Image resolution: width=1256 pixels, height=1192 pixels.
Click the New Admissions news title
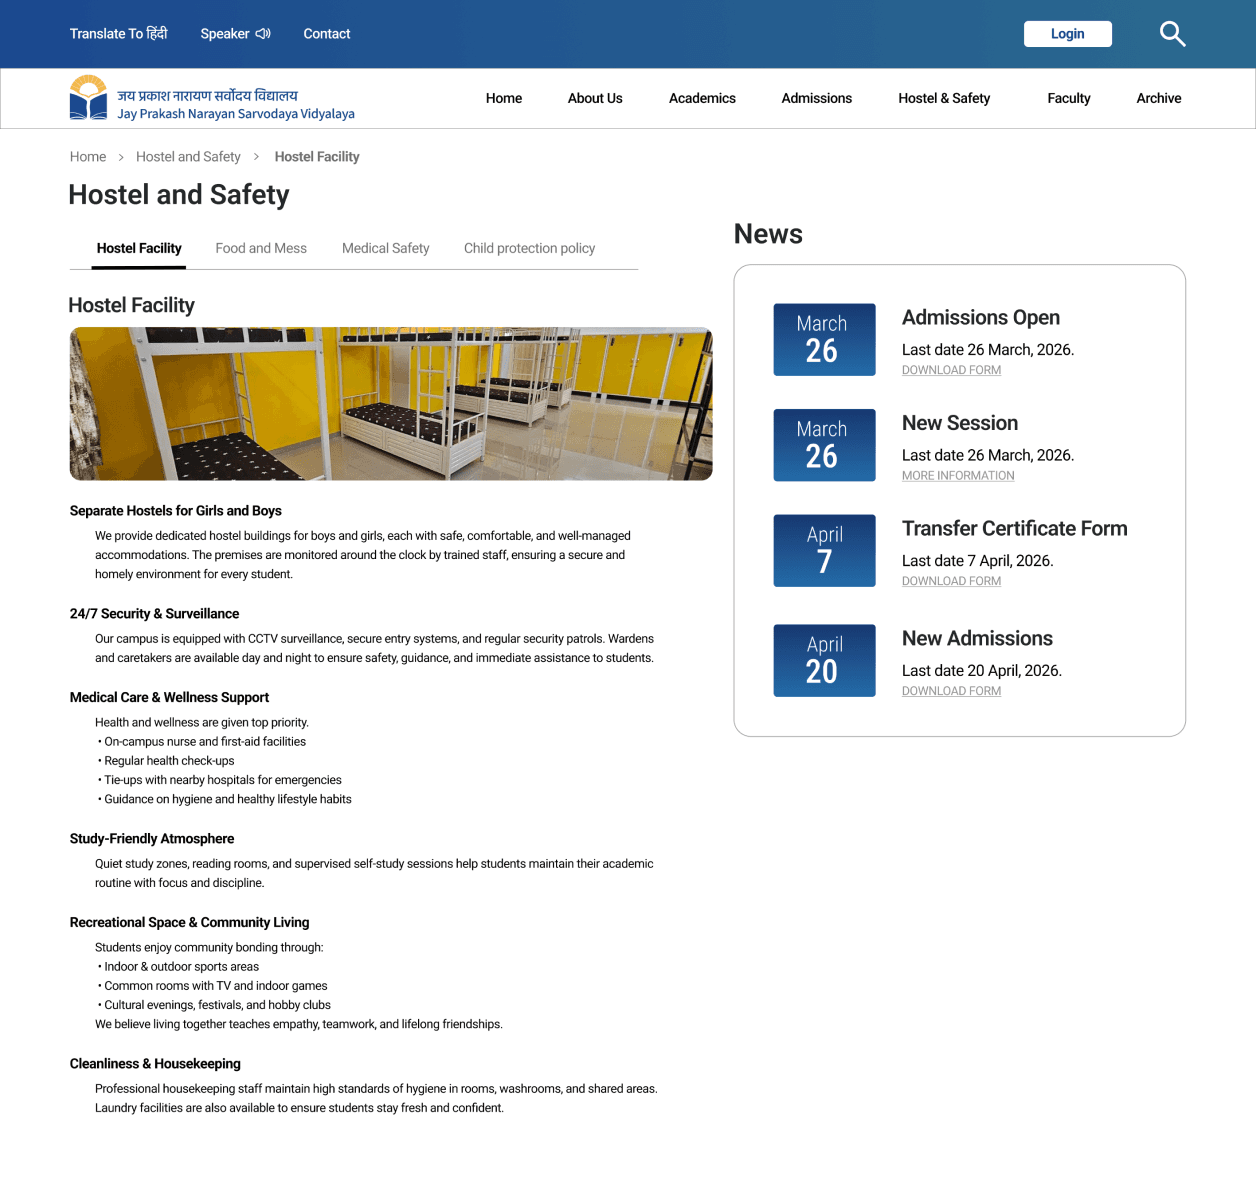977,639
